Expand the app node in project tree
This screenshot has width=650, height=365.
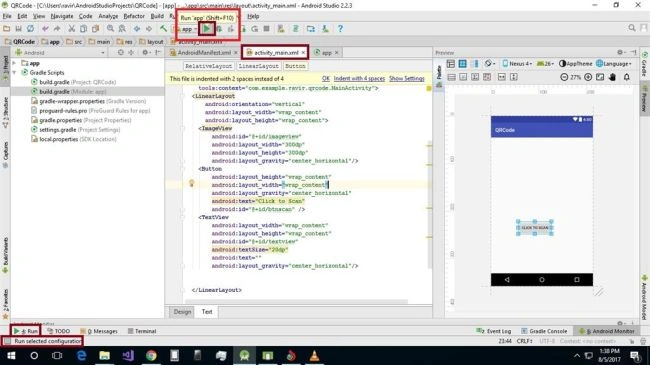point(15,63)
